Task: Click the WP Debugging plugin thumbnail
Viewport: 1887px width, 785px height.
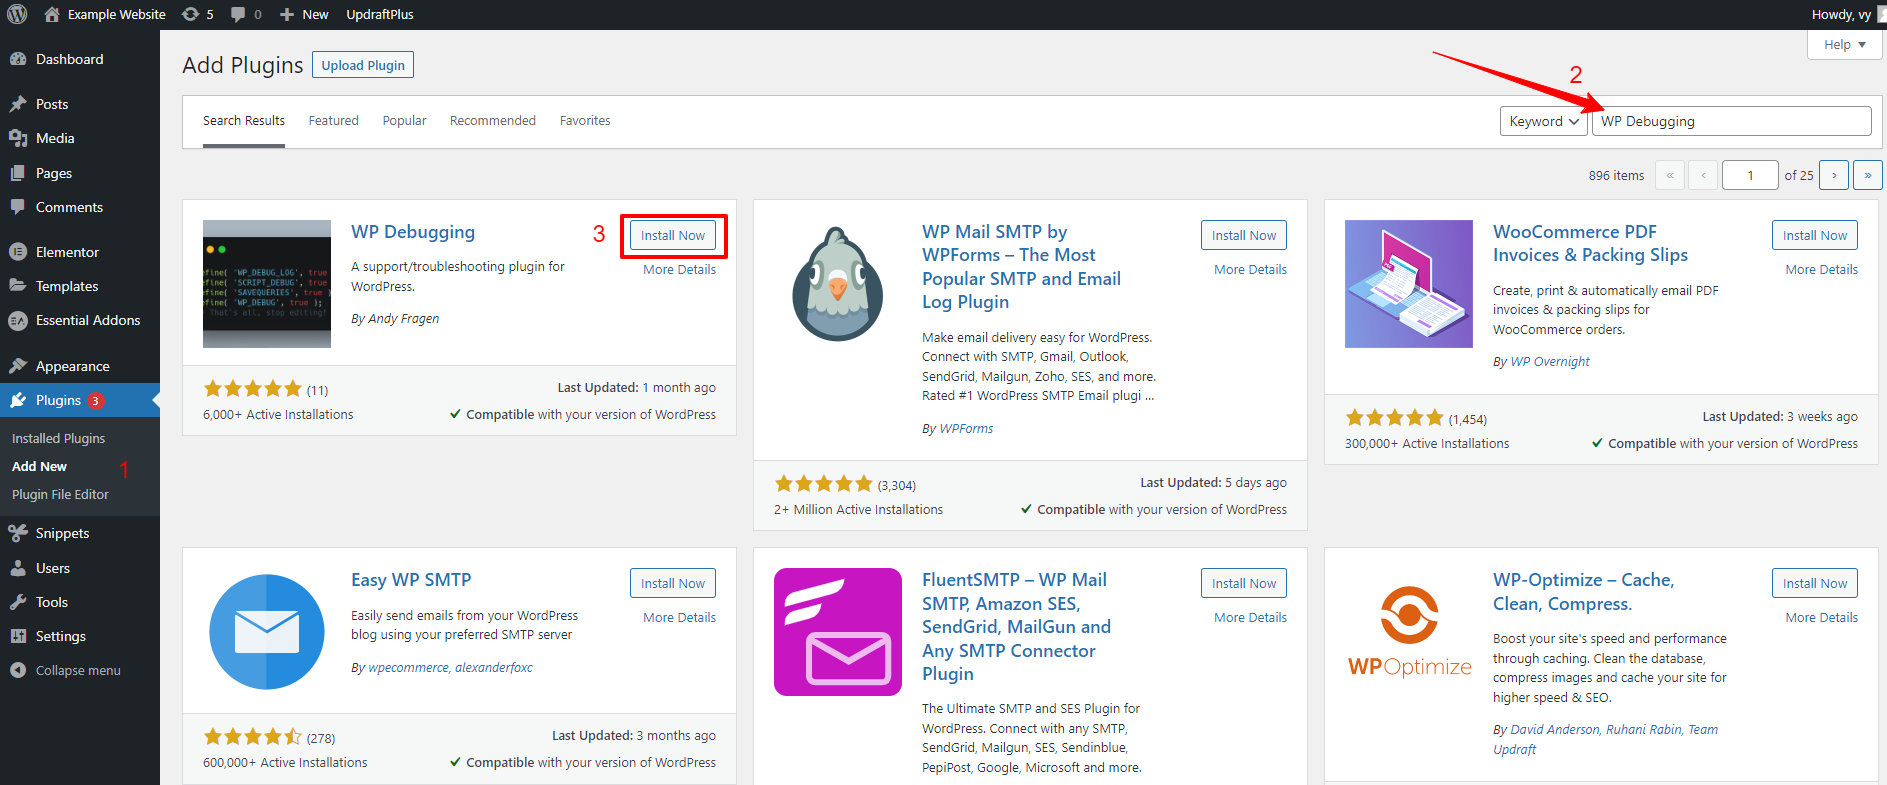Action: [x=267, y=284]
